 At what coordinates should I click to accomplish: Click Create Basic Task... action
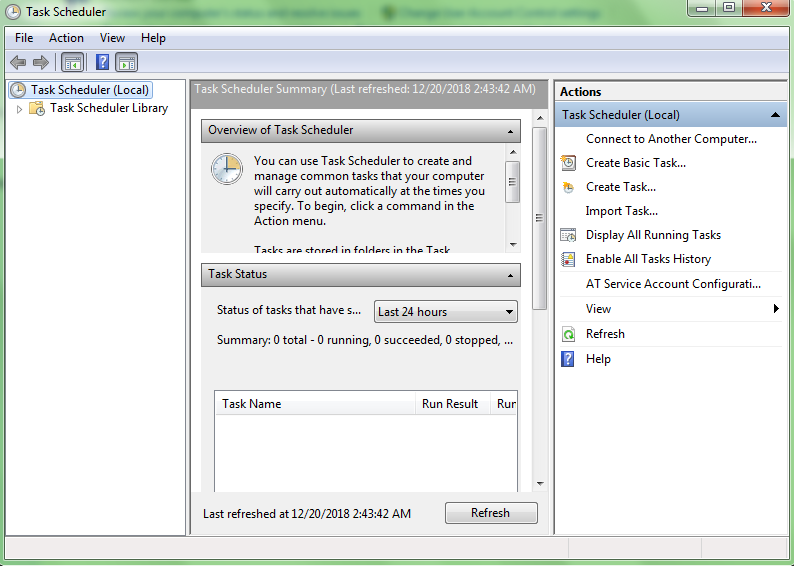click(636, 163)
